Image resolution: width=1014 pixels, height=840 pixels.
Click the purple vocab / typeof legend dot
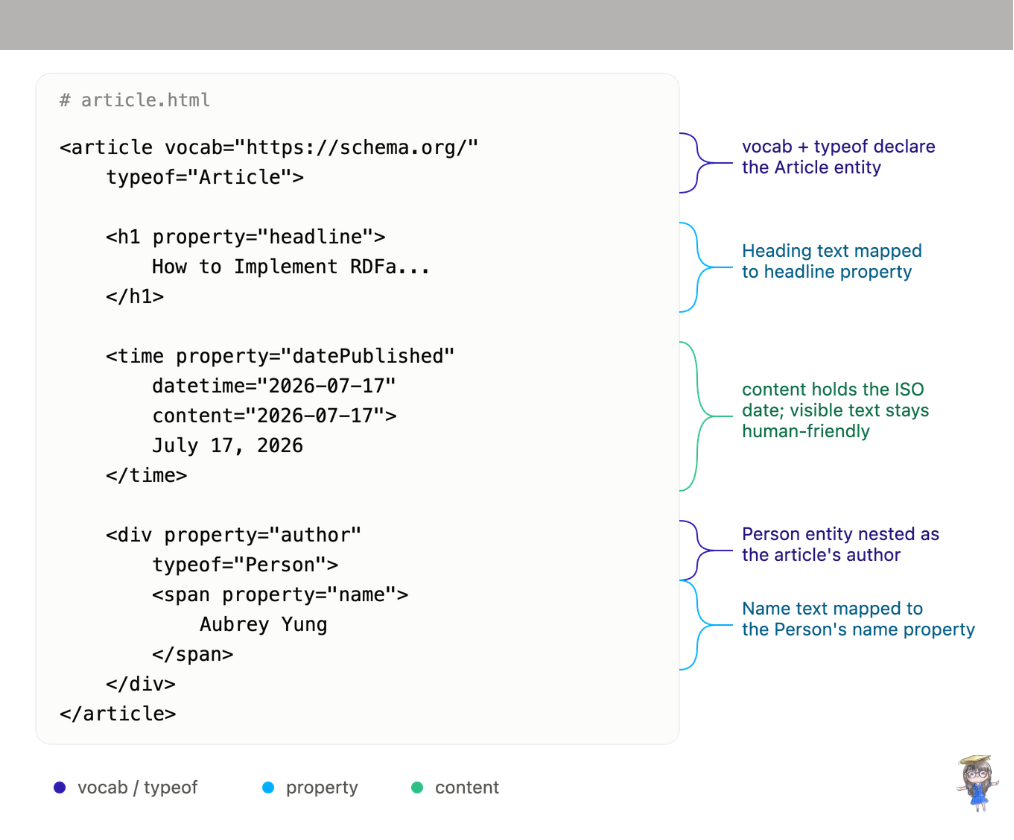pyautogui.click(x=59, y=787)
